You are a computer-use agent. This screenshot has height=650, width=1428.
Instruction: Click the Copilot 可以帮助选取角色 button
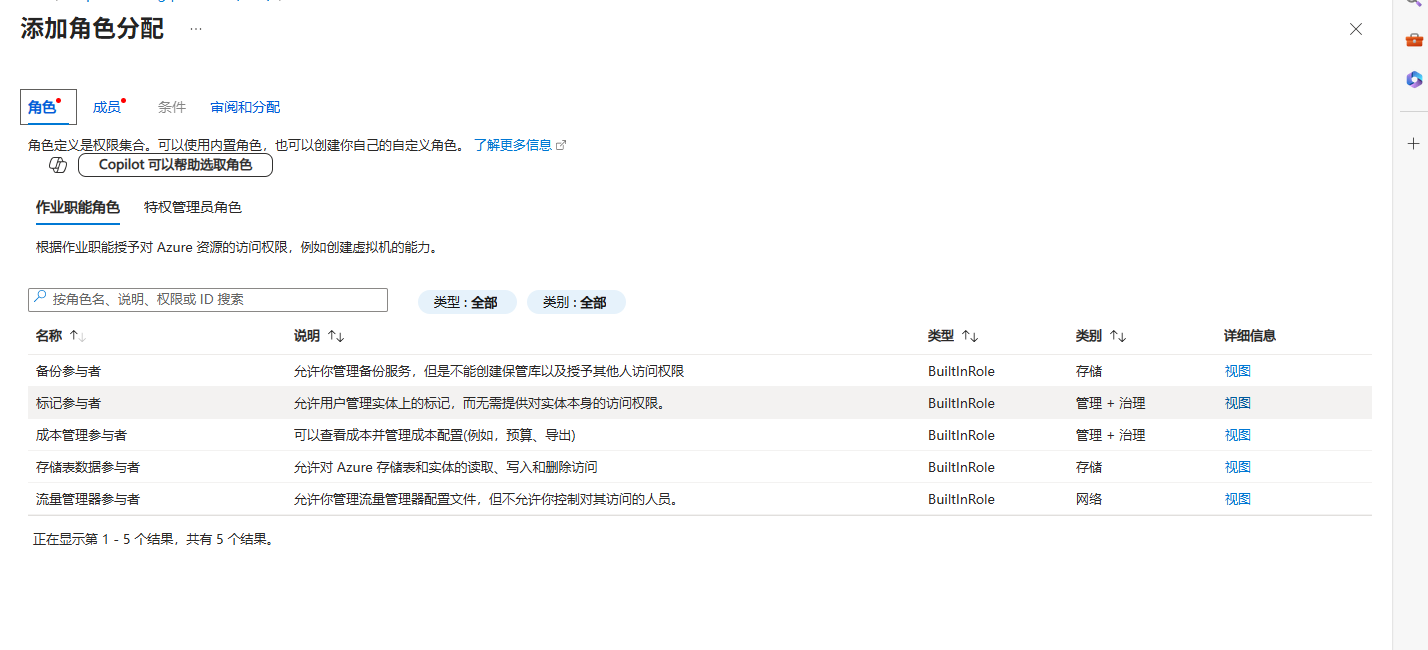[175, 165]
